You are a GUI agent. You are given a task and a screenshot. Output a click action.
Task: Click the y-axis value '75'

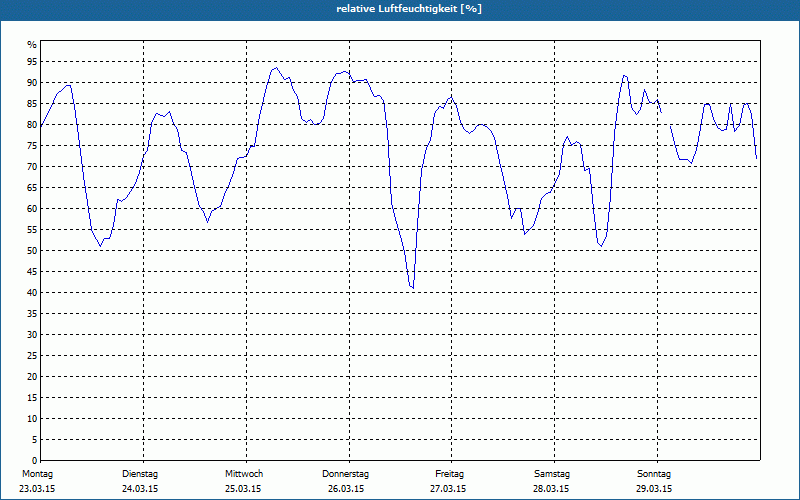click(x=32, y=145)
